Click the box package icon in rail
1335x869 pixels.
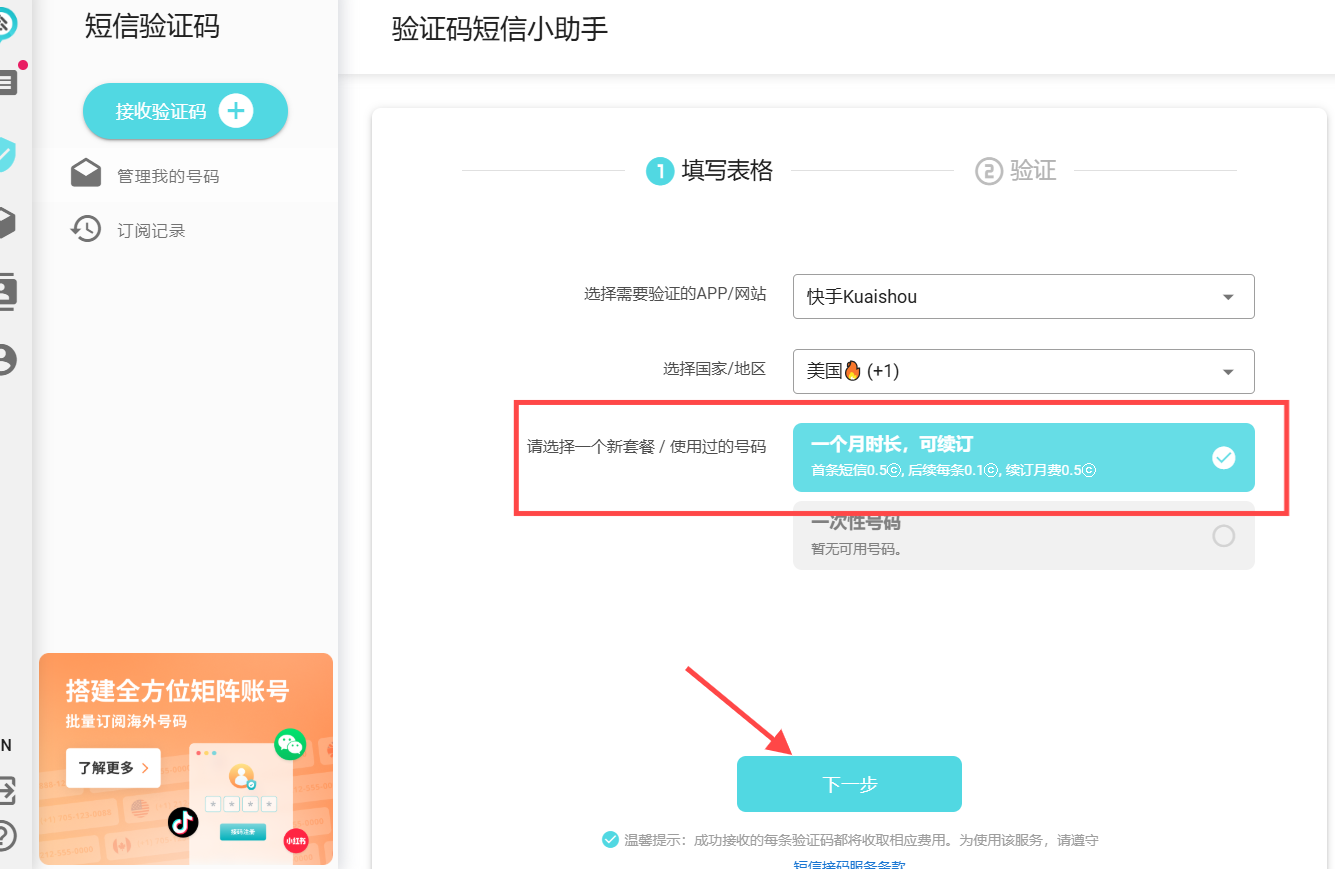point(6,223)
